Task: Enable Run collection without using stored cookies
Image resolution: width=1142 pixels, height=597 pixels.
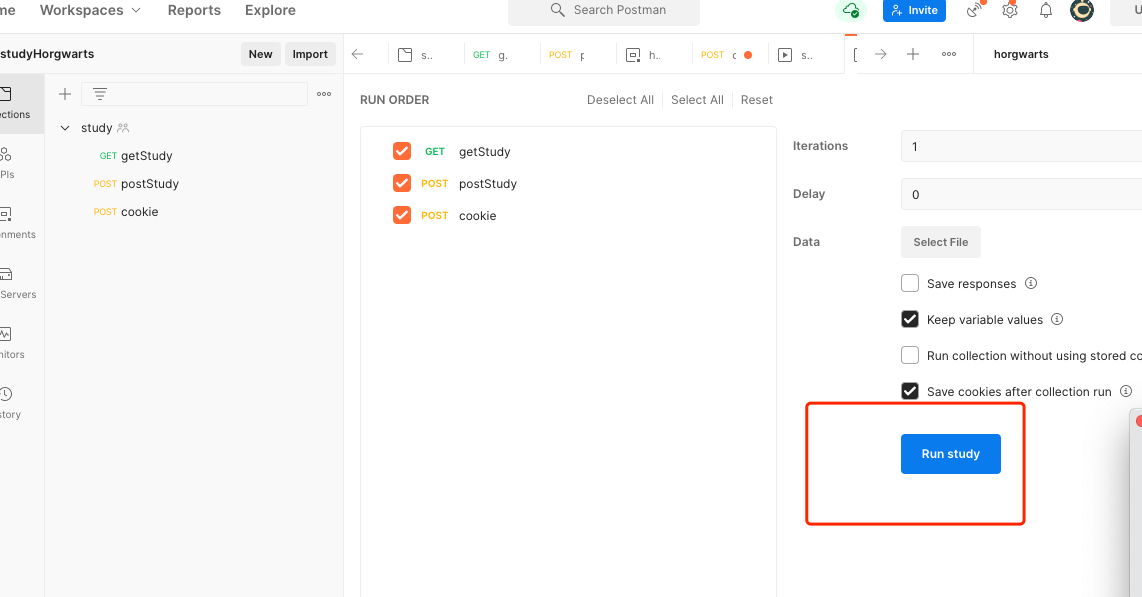Action: pos(910,355)
